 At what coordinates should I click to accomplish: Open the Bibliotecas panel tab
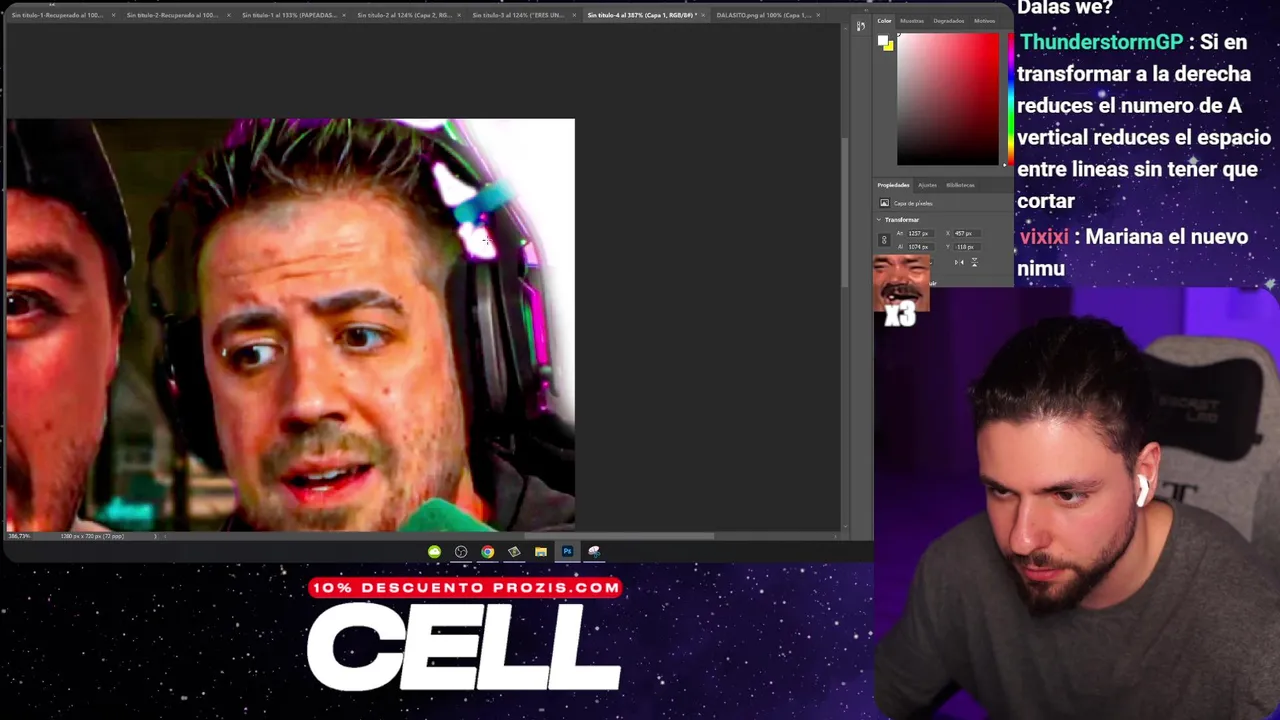[x=960, y=185]
